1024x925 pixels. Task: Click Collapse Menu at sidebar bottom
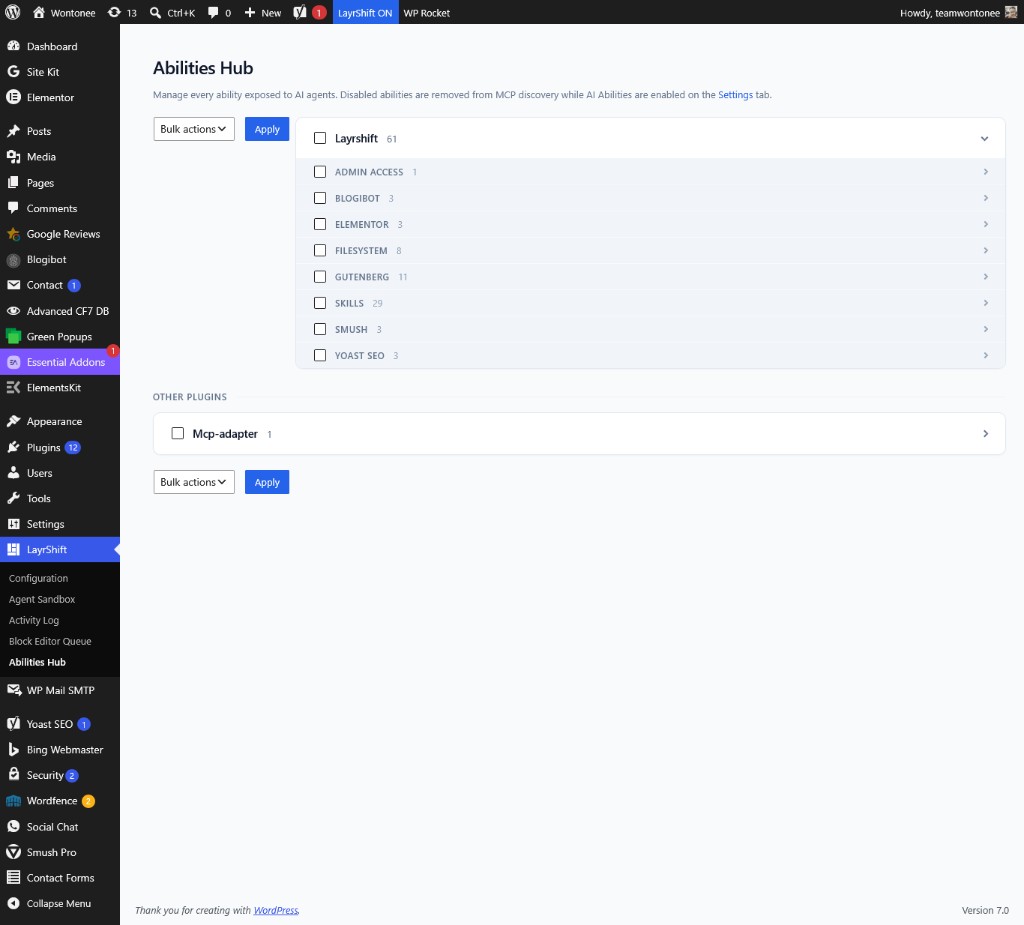click(60, 903)
